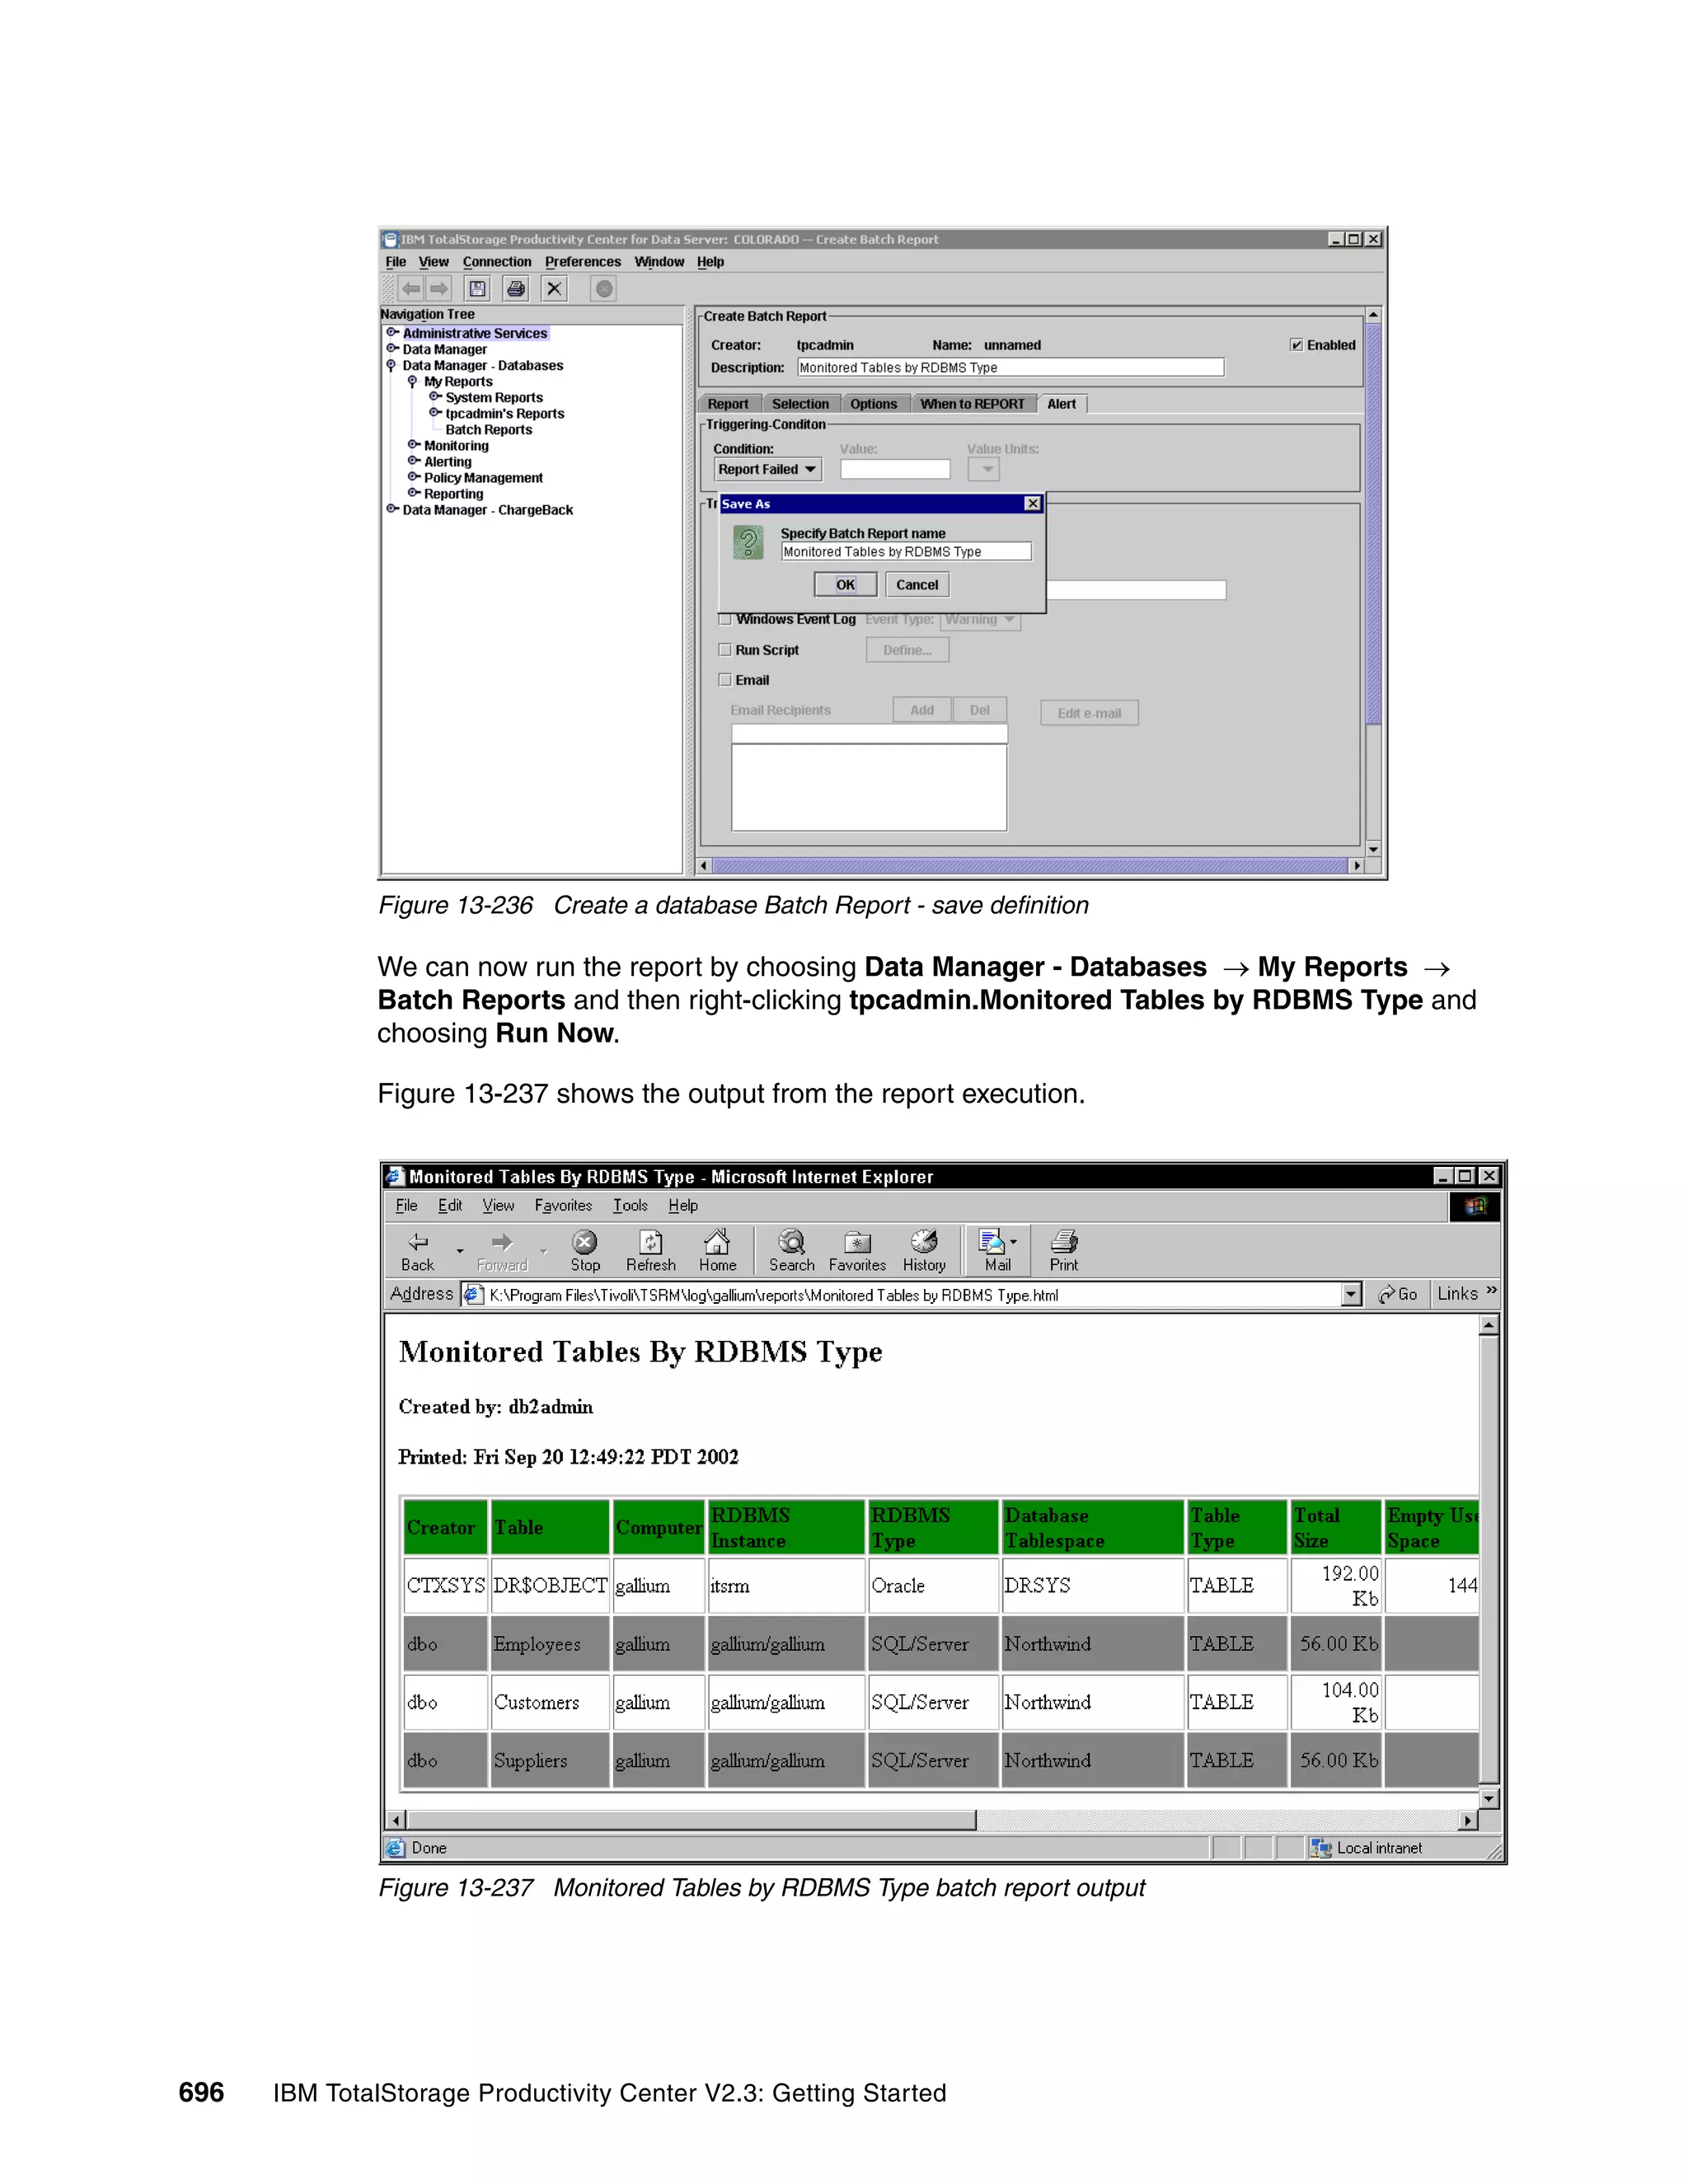The width and height of the screenshot is (1688, 2184).
Task: Click Forward in Internet Explorer toolbar
Action: pos(502,1251)
